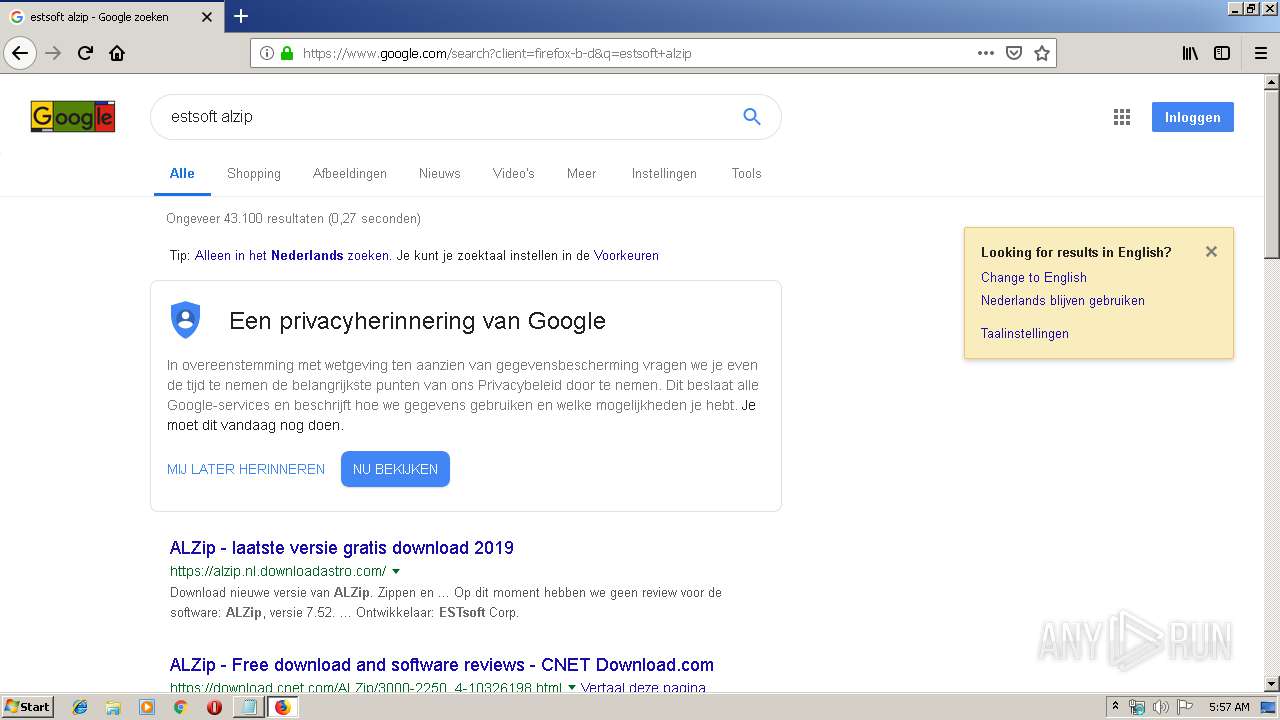This screenshot has height=720, width=1280.
Task: Go back to the previous page
Action: [x=20, y=53]
